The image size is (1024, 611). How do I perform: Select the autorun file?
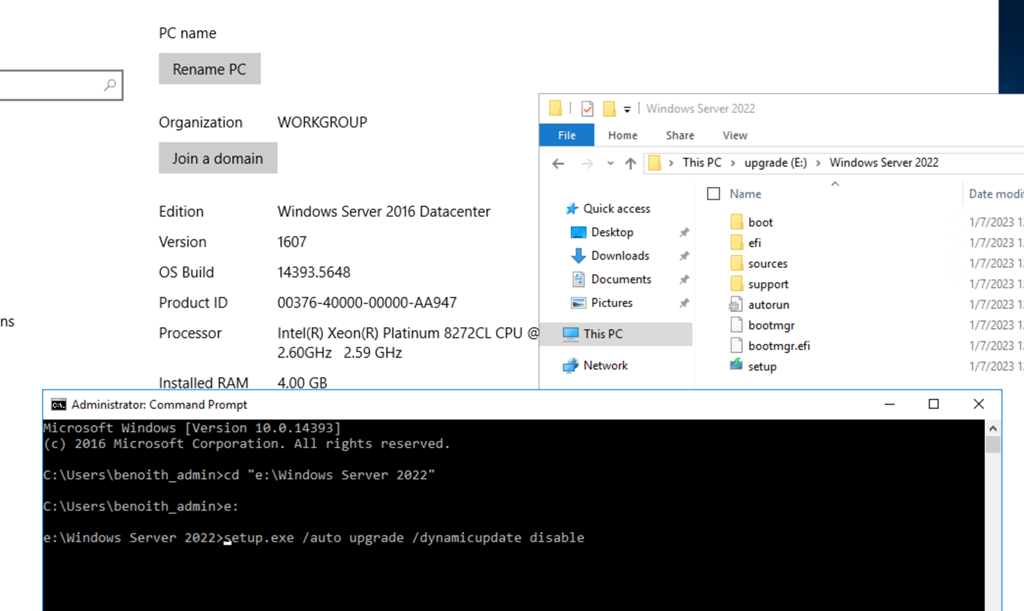pyautogui.click(x=763, y=304)
